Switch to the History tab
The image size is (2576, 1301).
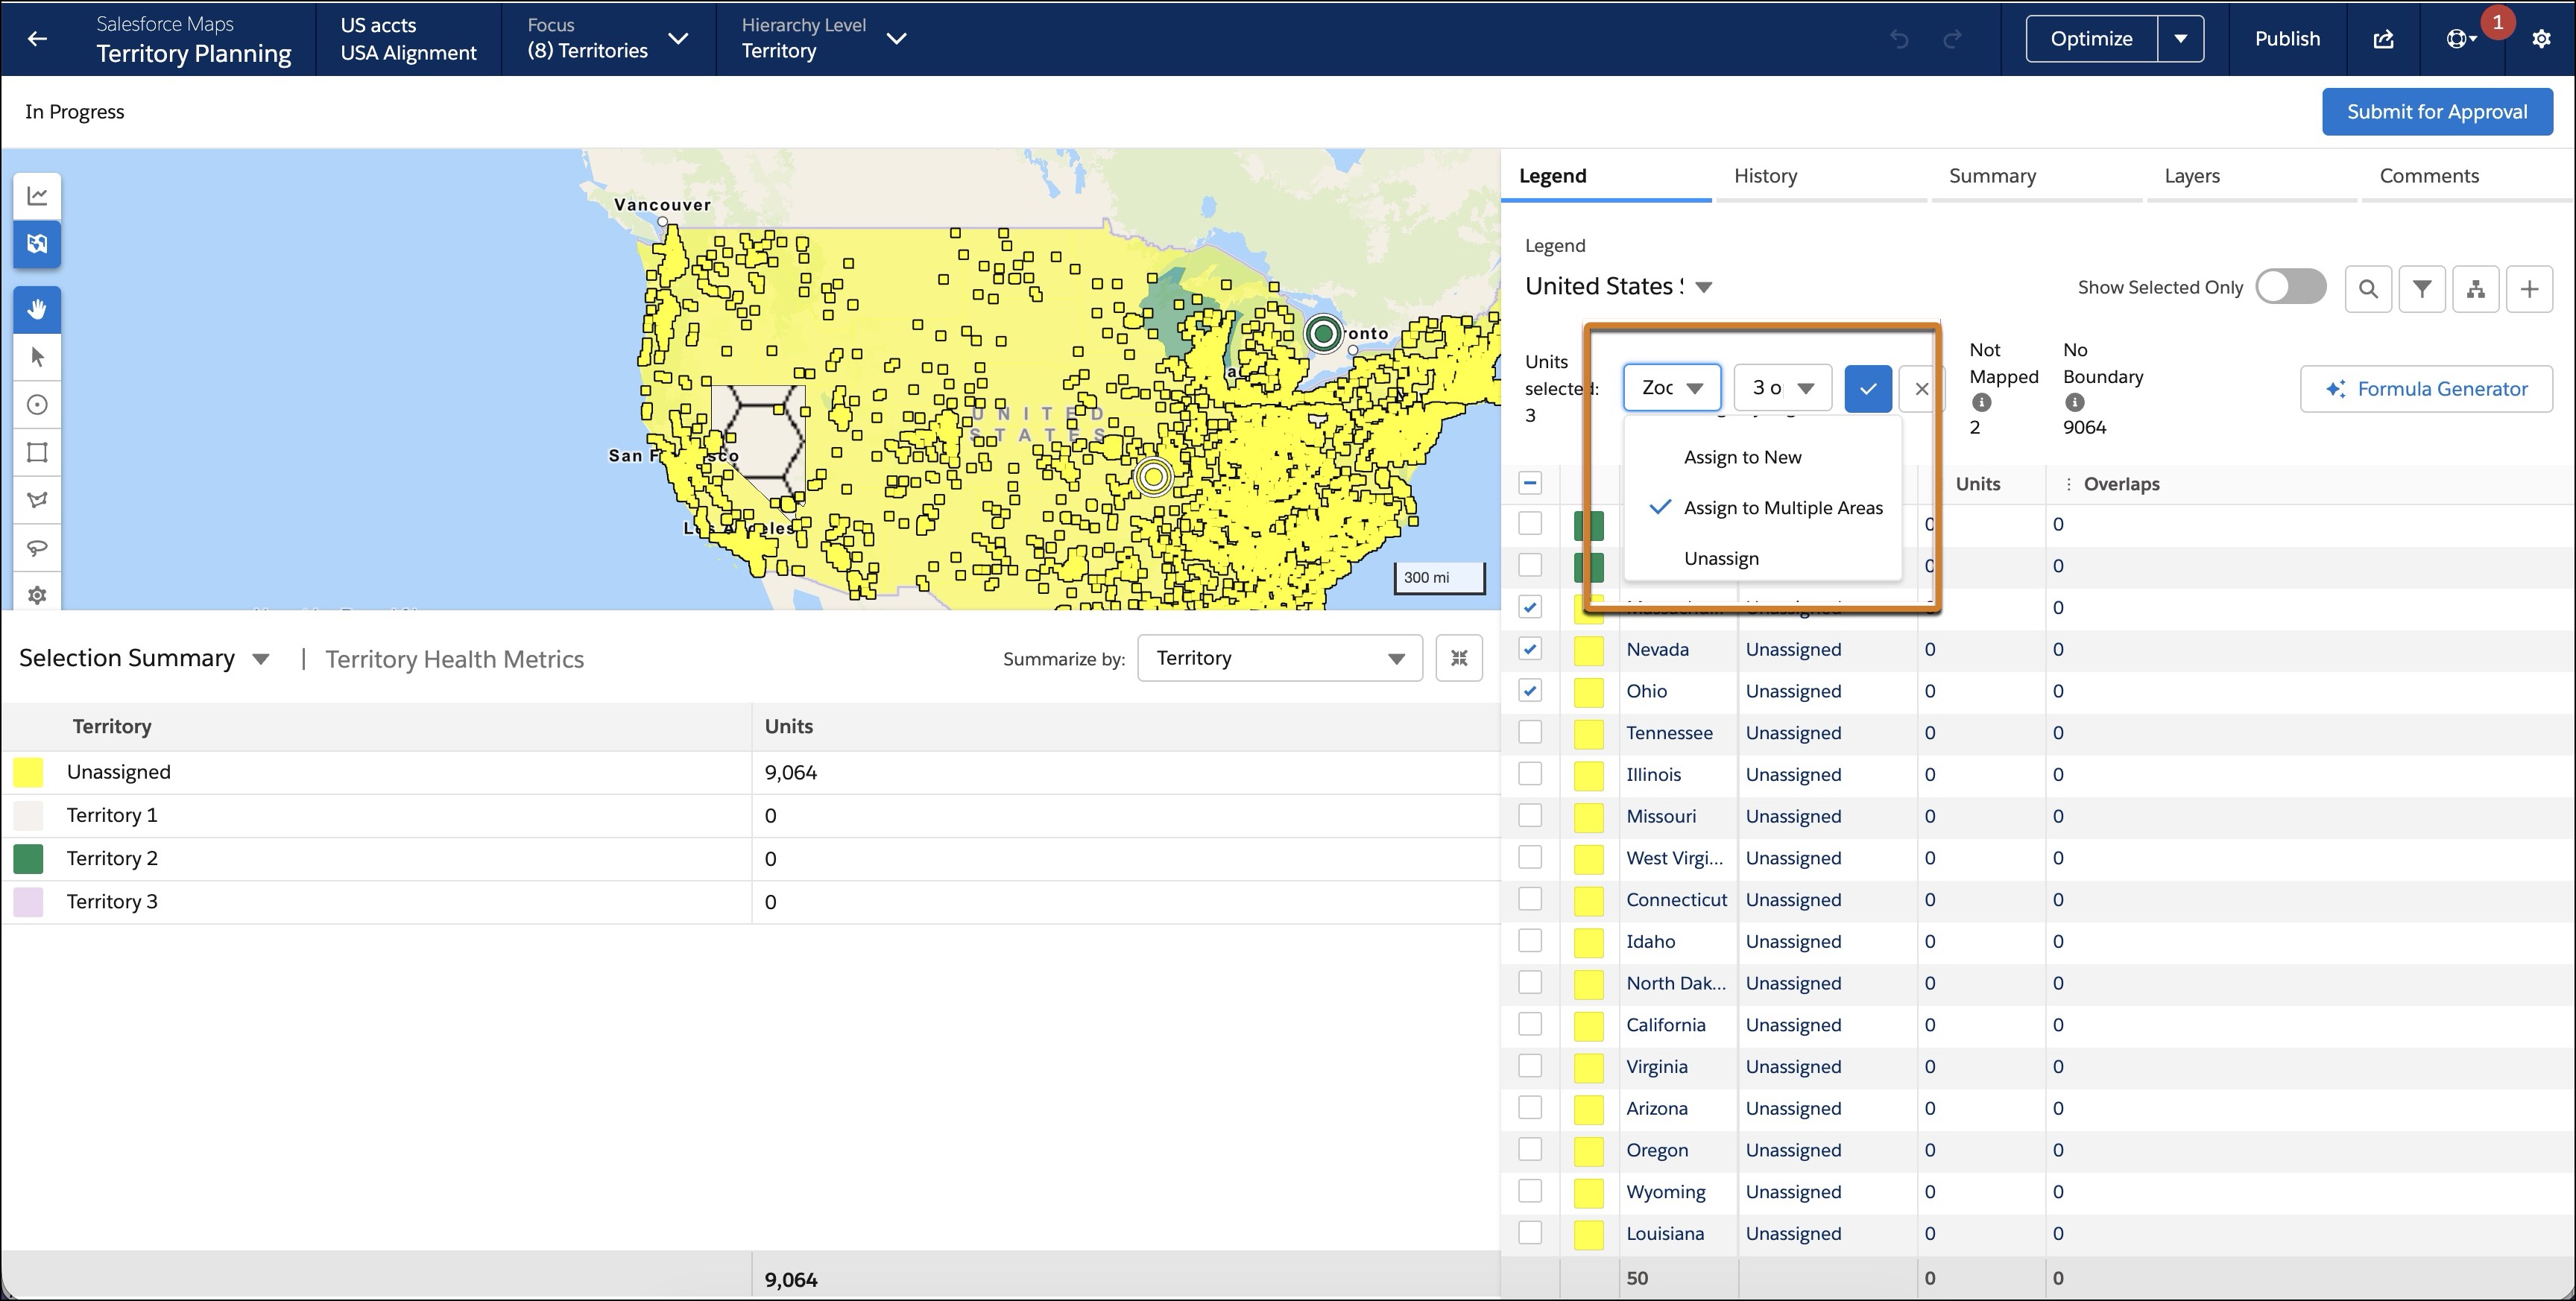1765,176
